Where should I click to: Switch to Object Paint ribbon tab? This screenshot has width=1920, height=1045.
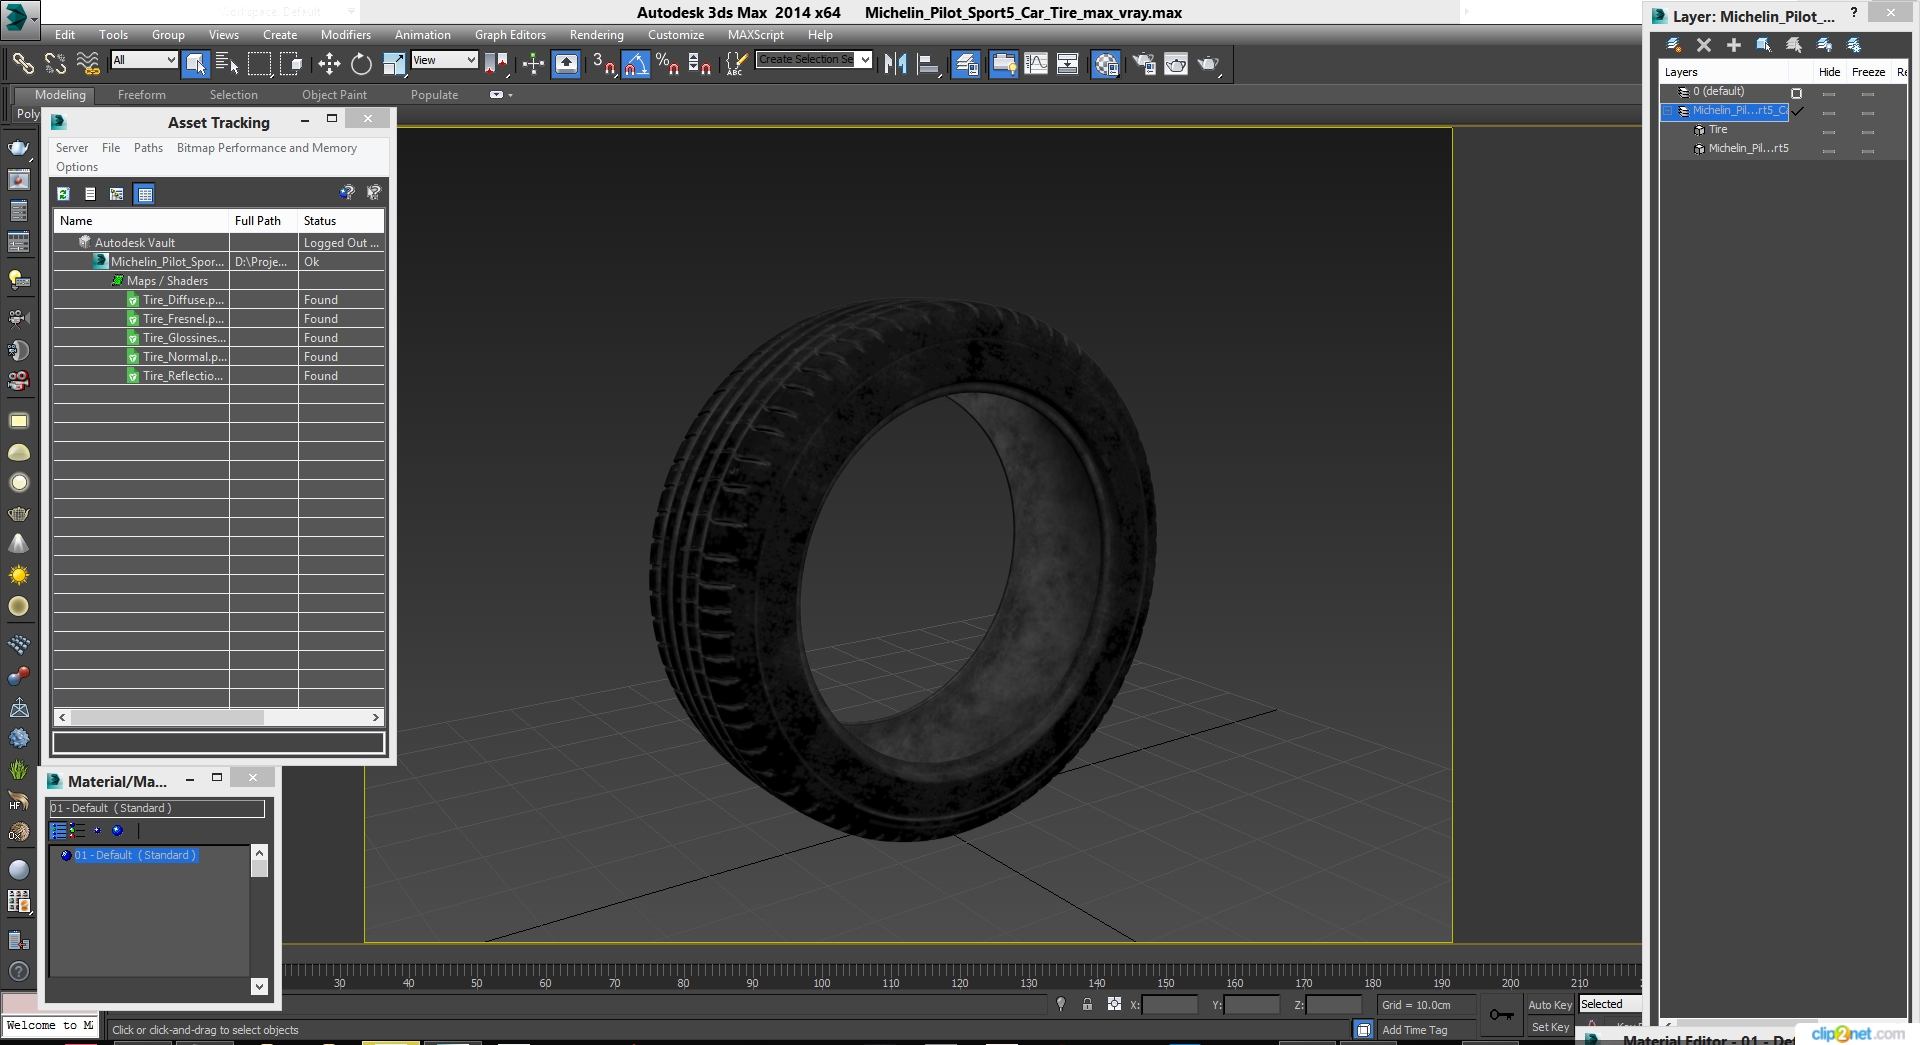334,95
